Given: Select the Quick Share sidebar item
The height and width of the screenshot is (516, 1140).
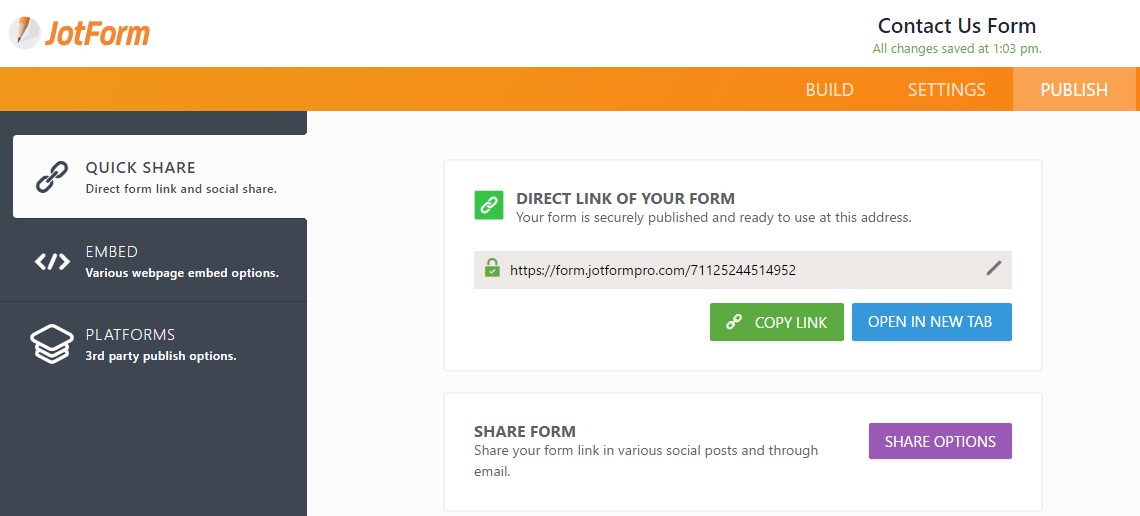Looking at the screenshot, I should click(x=160, y=177).
